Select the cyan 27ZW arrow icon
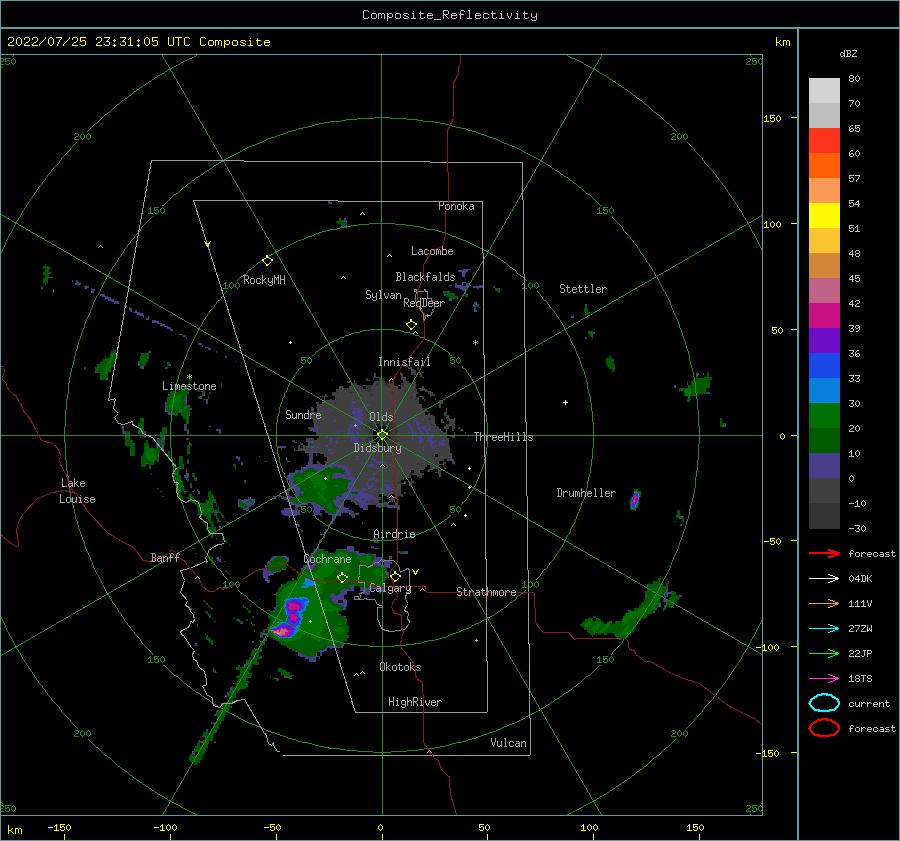 tap(824, 629)
